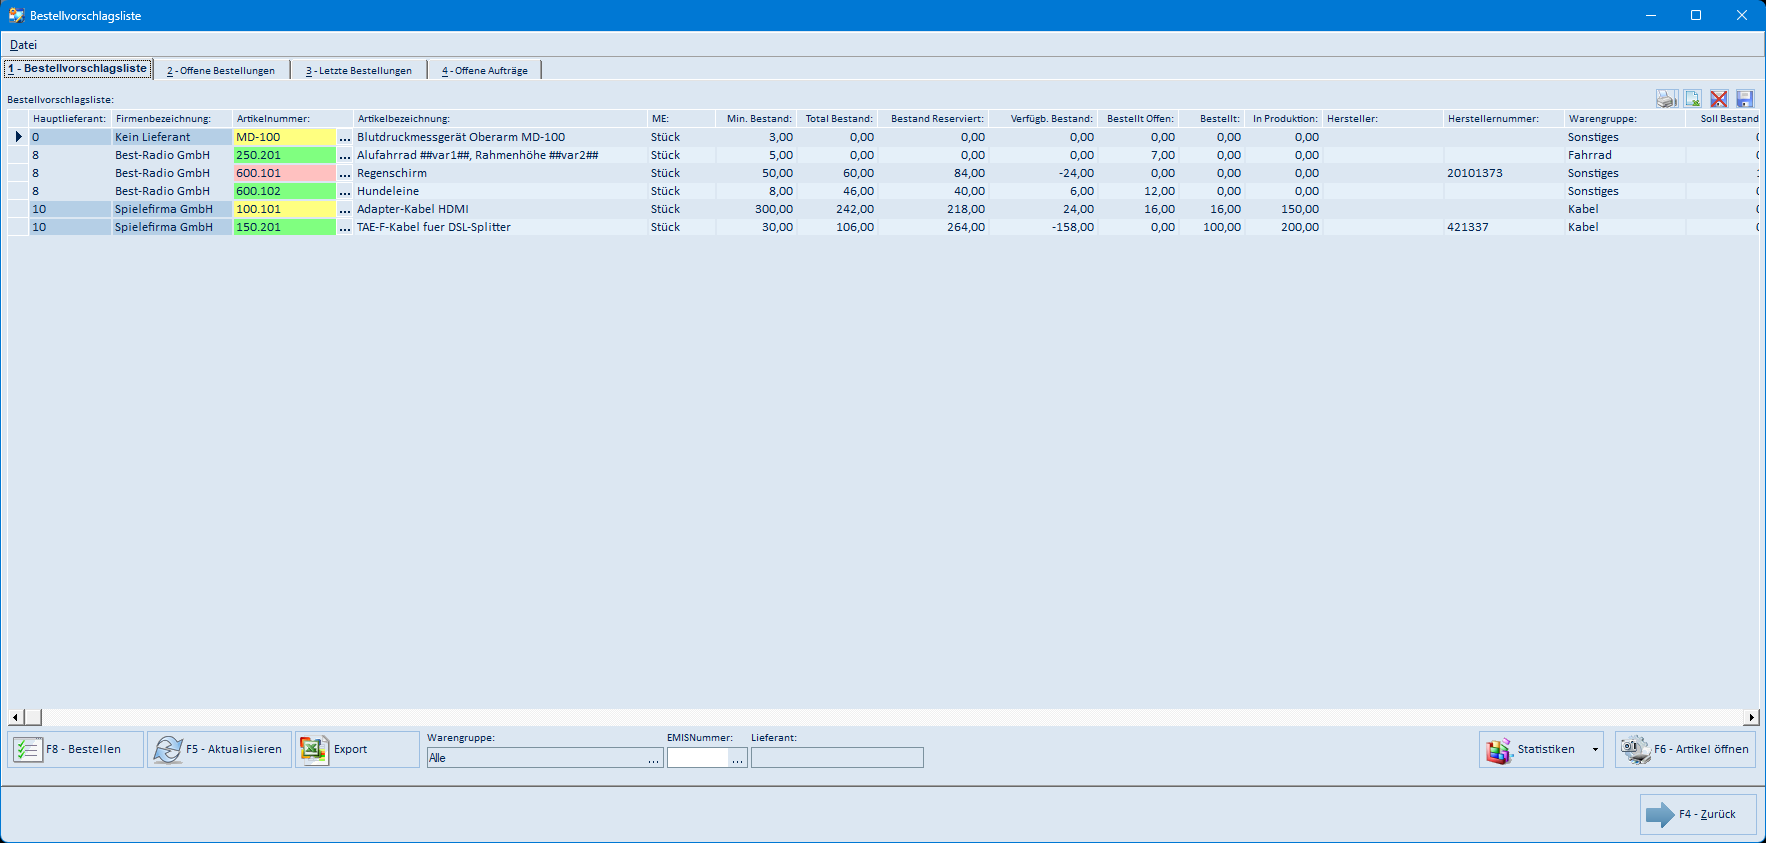Open the EMISNummer lookup ellipsis button

(738, 758)
